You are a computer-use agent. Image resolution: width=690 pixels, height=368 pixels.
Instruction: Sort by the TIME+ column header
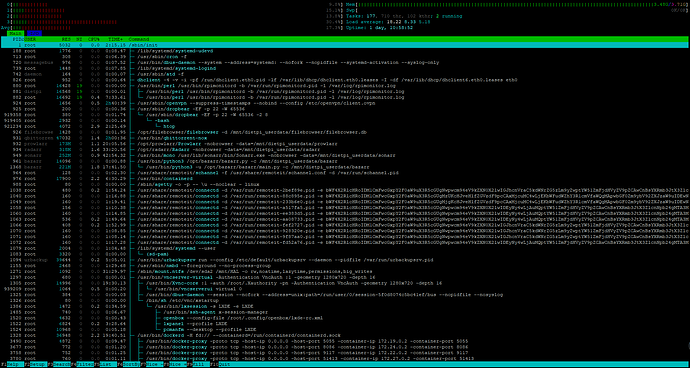click(116, 39)
